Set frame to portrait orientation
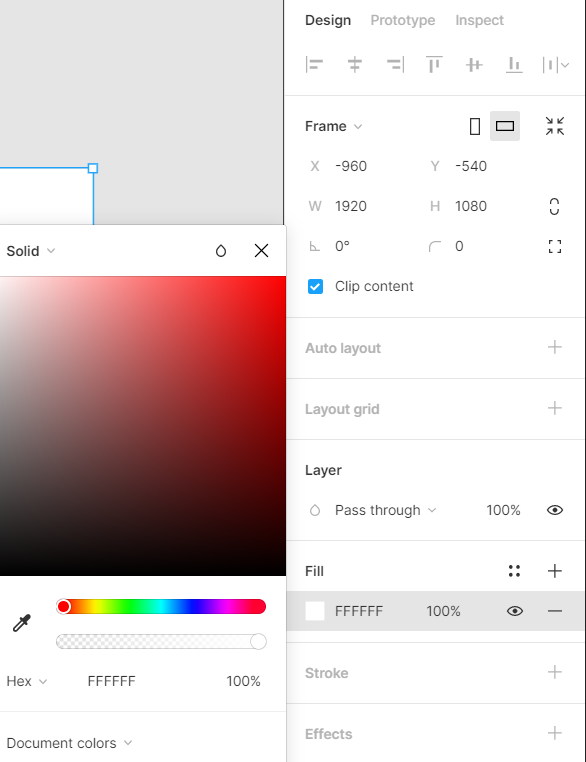 coord(475,126)
